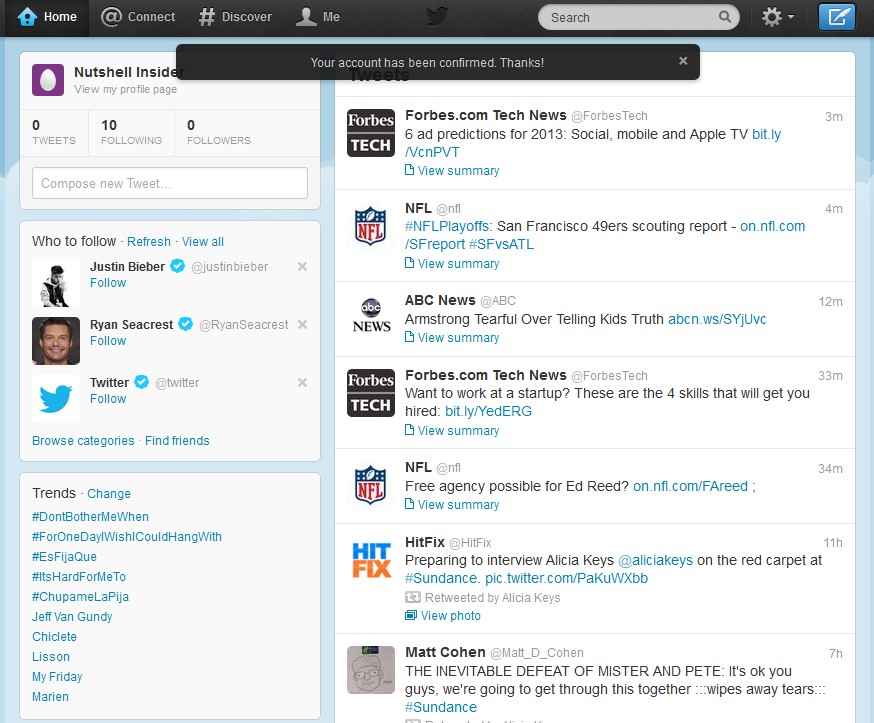Click Matt Cohen's avatar

tap(371, 669)
